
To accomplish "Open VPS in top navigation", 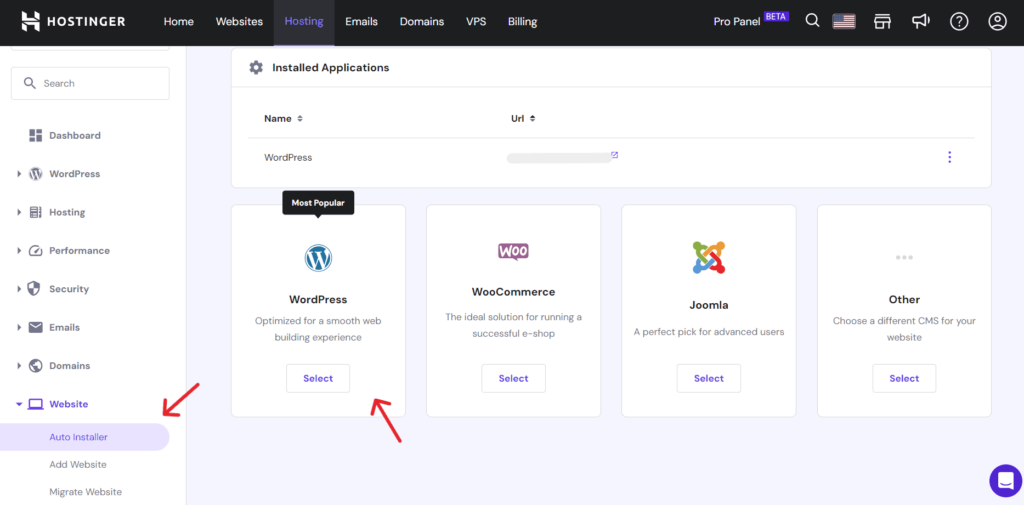I will pyautogui.click(x=476, y=22).
